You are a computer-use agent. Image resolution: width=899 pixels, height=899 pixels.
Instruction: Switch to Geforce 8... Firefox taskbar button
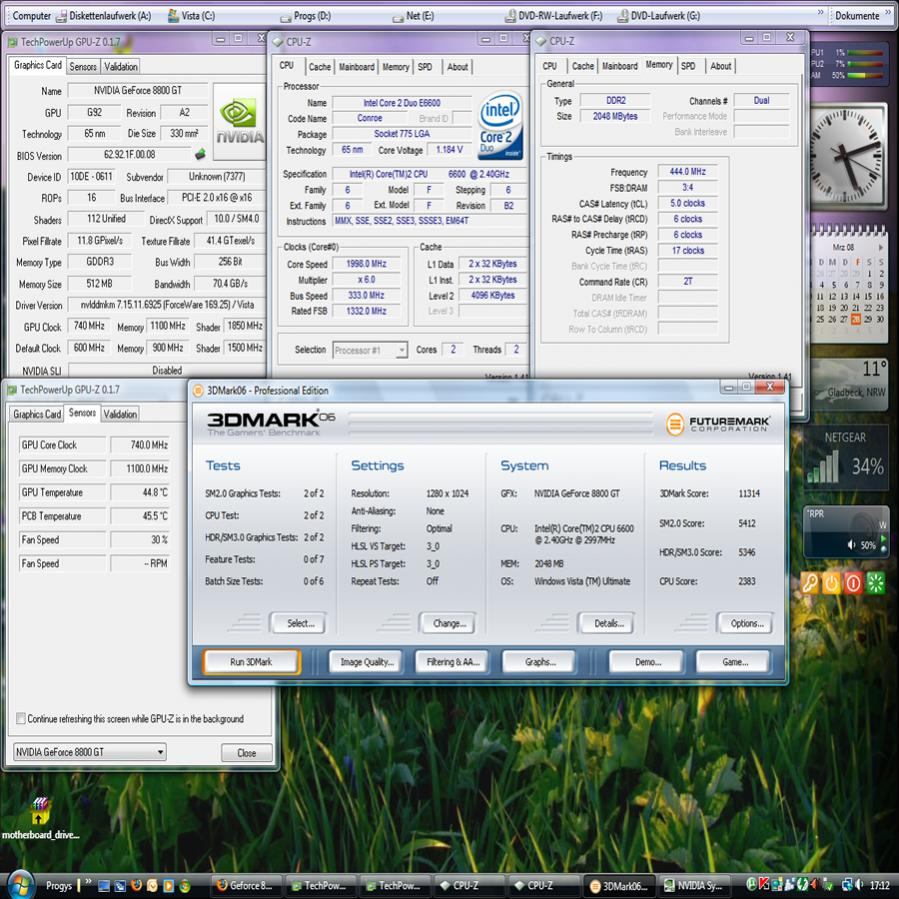pyautogui.click(x=247, y=885)
